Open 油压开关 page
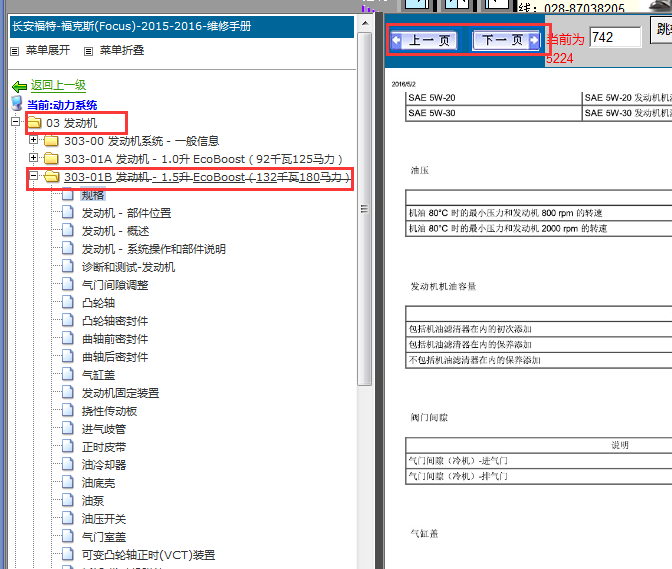 (x=104, y=519)
